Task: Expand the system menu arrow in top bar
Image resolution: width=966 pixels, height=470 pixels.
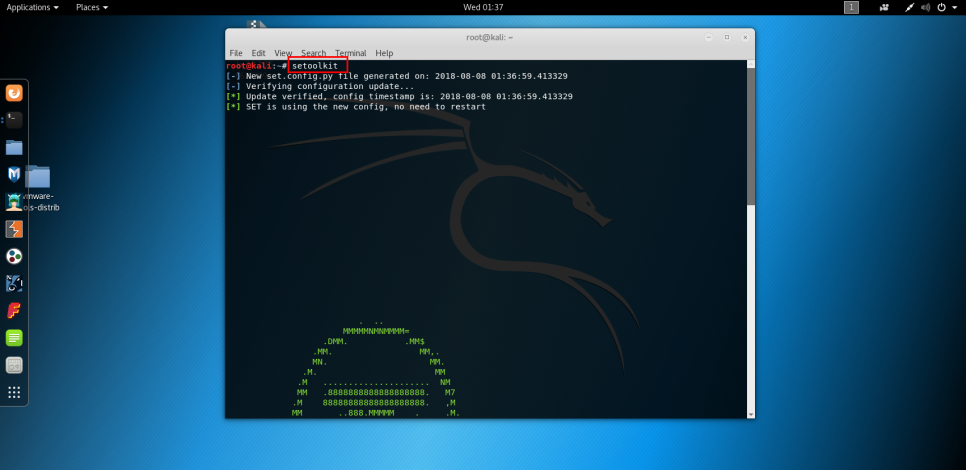Action: (x=955, y=7)
